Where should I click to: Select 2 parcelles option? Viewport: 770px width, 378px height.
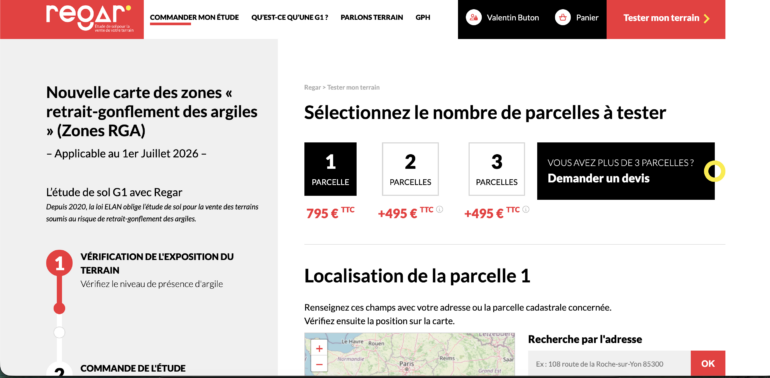tap(411, 169)
